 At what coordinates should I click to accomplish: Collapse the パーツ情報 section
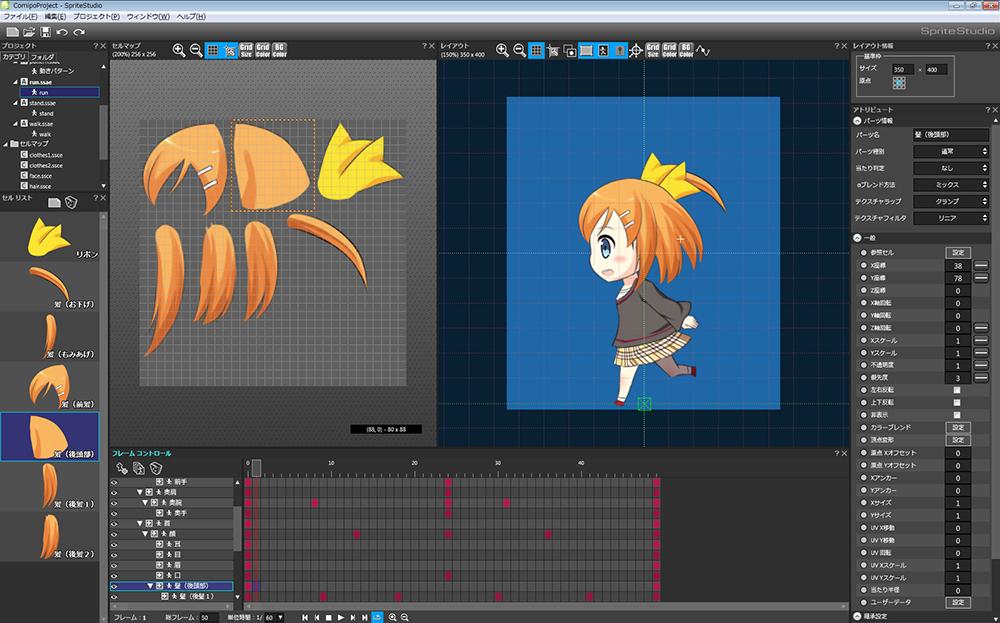tap(858, 121)
